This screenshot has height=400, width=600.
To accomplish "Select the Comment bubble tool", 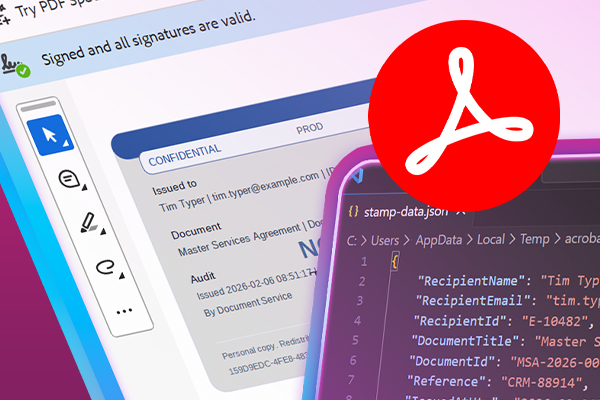I will (x=68, y=179).
